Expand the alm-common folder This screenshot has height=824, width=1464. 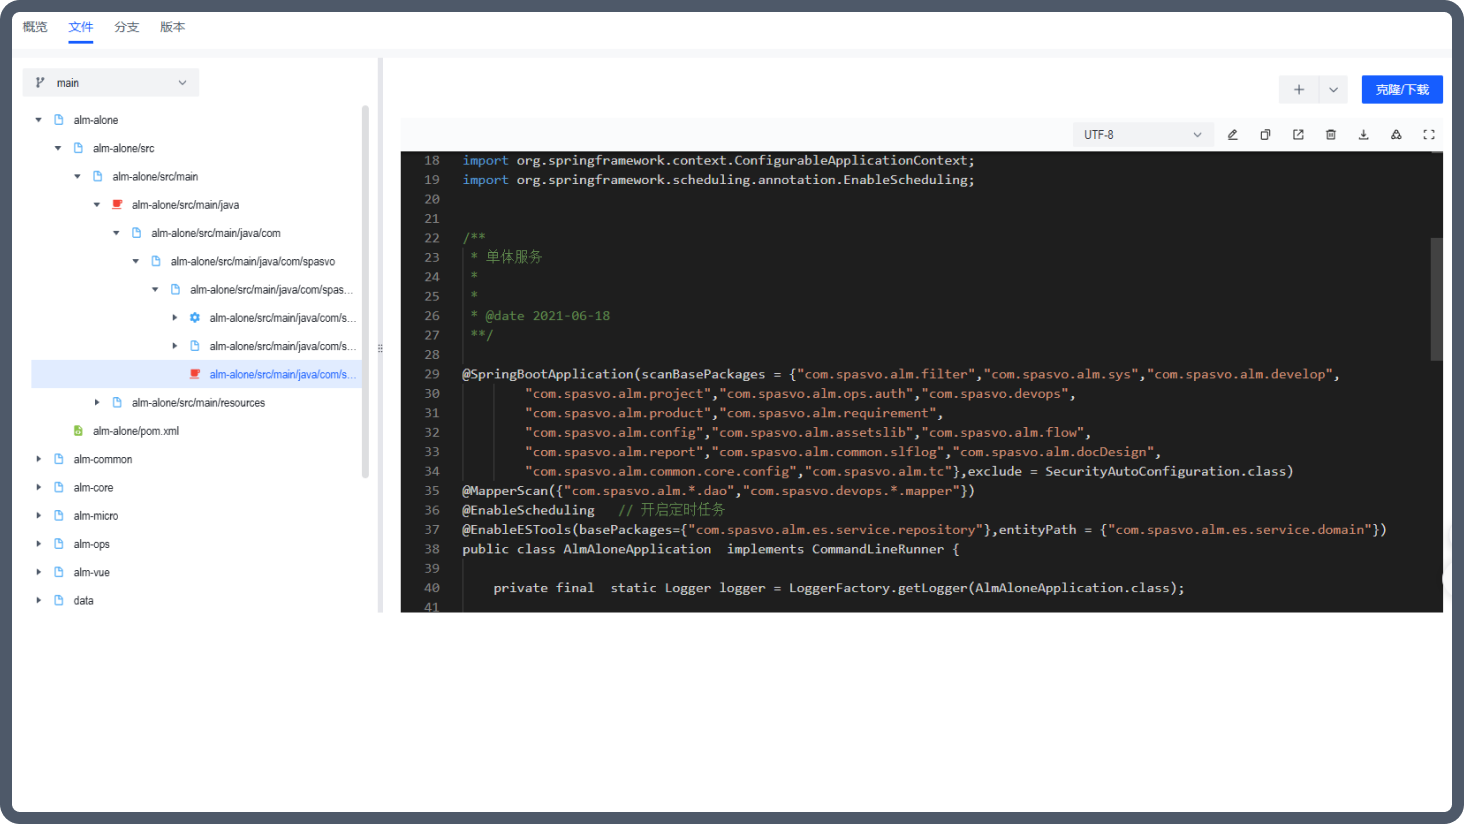tap(39, 459)
